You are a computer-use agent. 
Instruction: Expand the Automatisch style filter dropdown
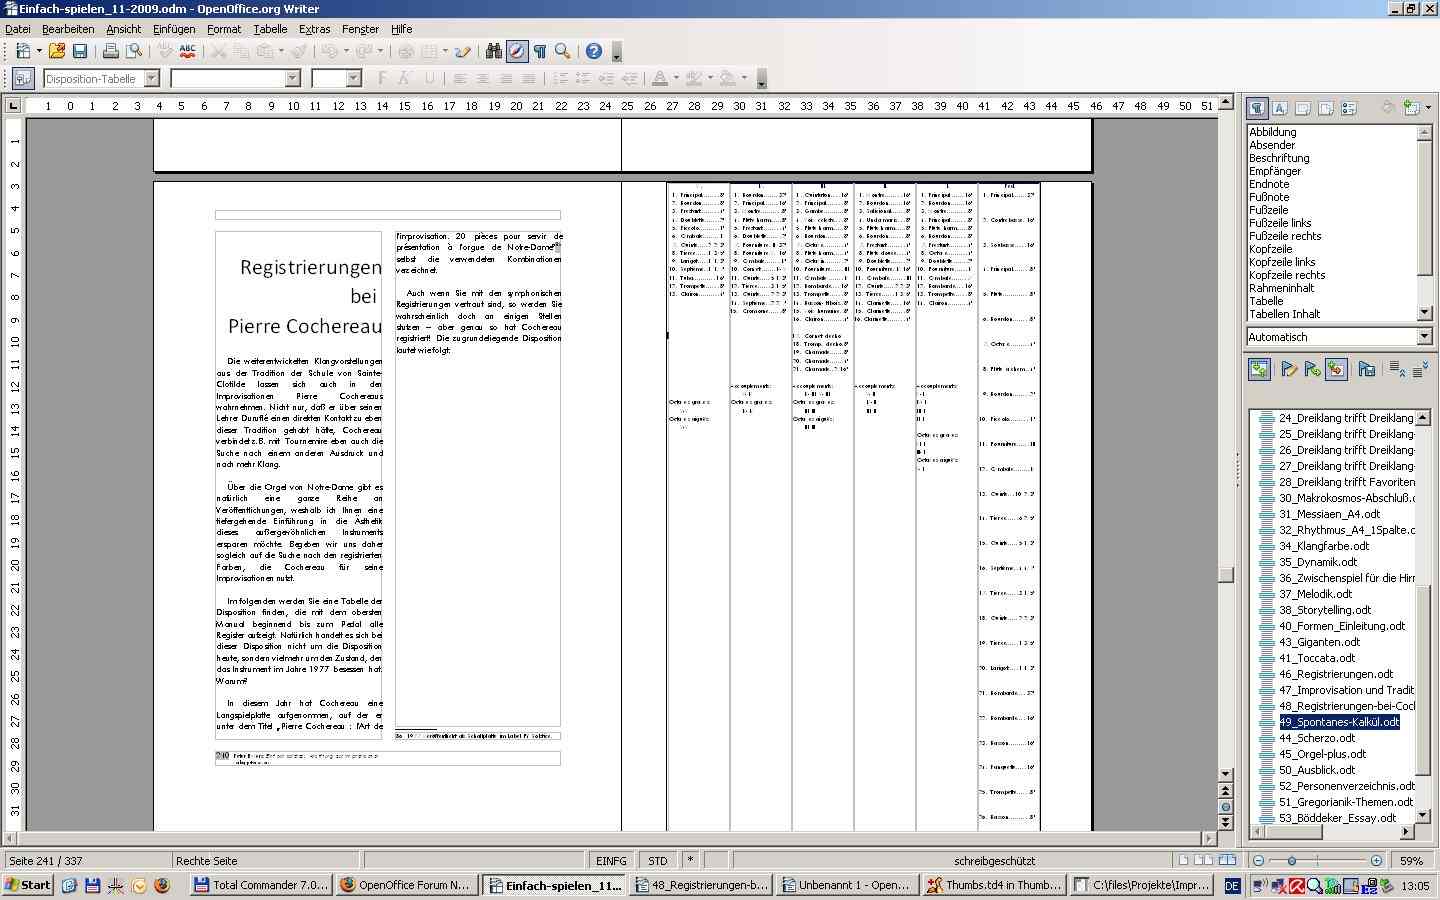[1424, 337]
